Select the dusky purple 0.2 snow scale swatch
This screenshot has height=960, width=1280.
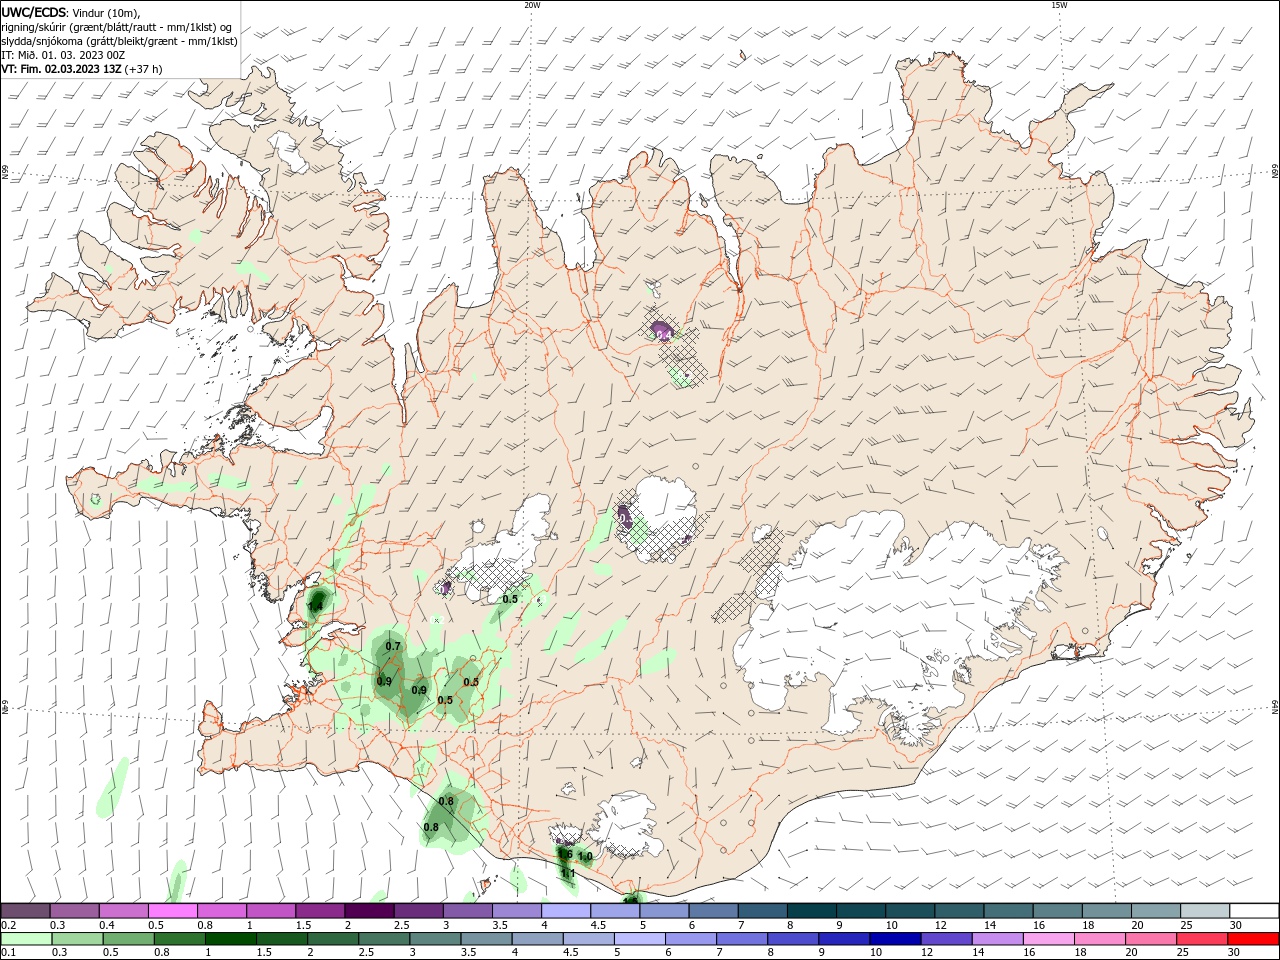pos(26,911)
